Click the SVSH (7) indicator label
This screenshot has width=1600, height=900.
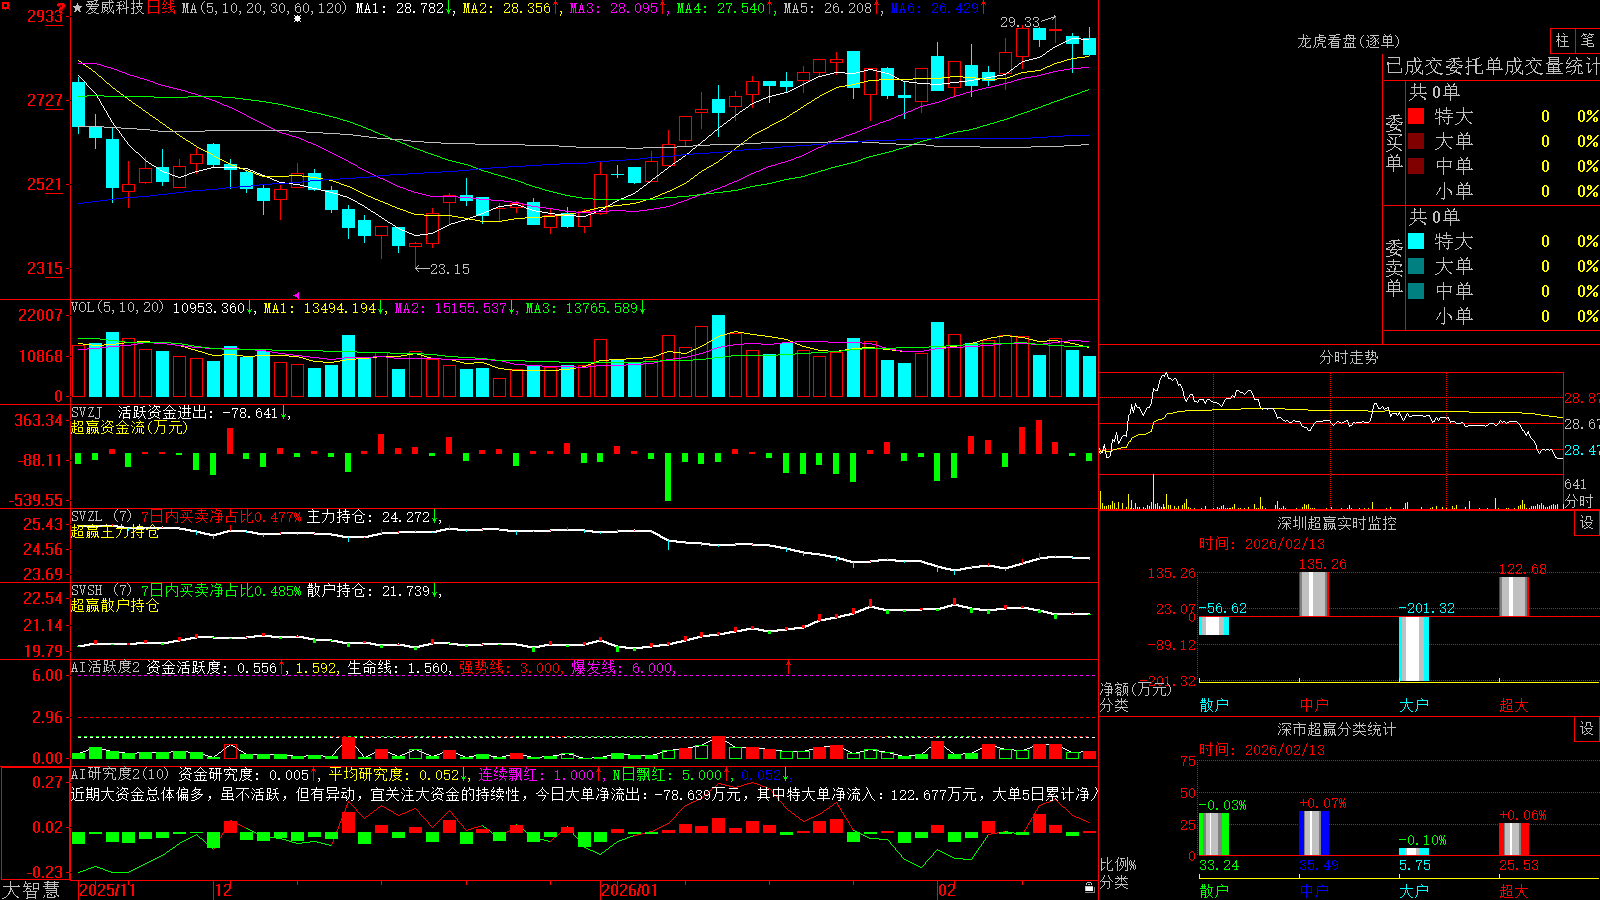(101, 591)
